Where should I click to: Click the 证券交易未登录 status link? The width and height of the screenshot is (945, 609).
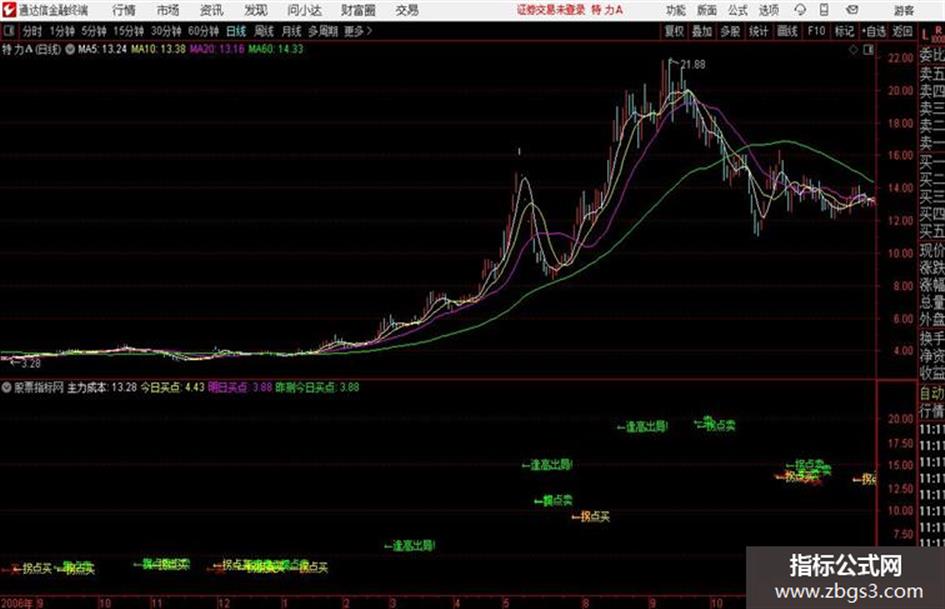(551, 10)
